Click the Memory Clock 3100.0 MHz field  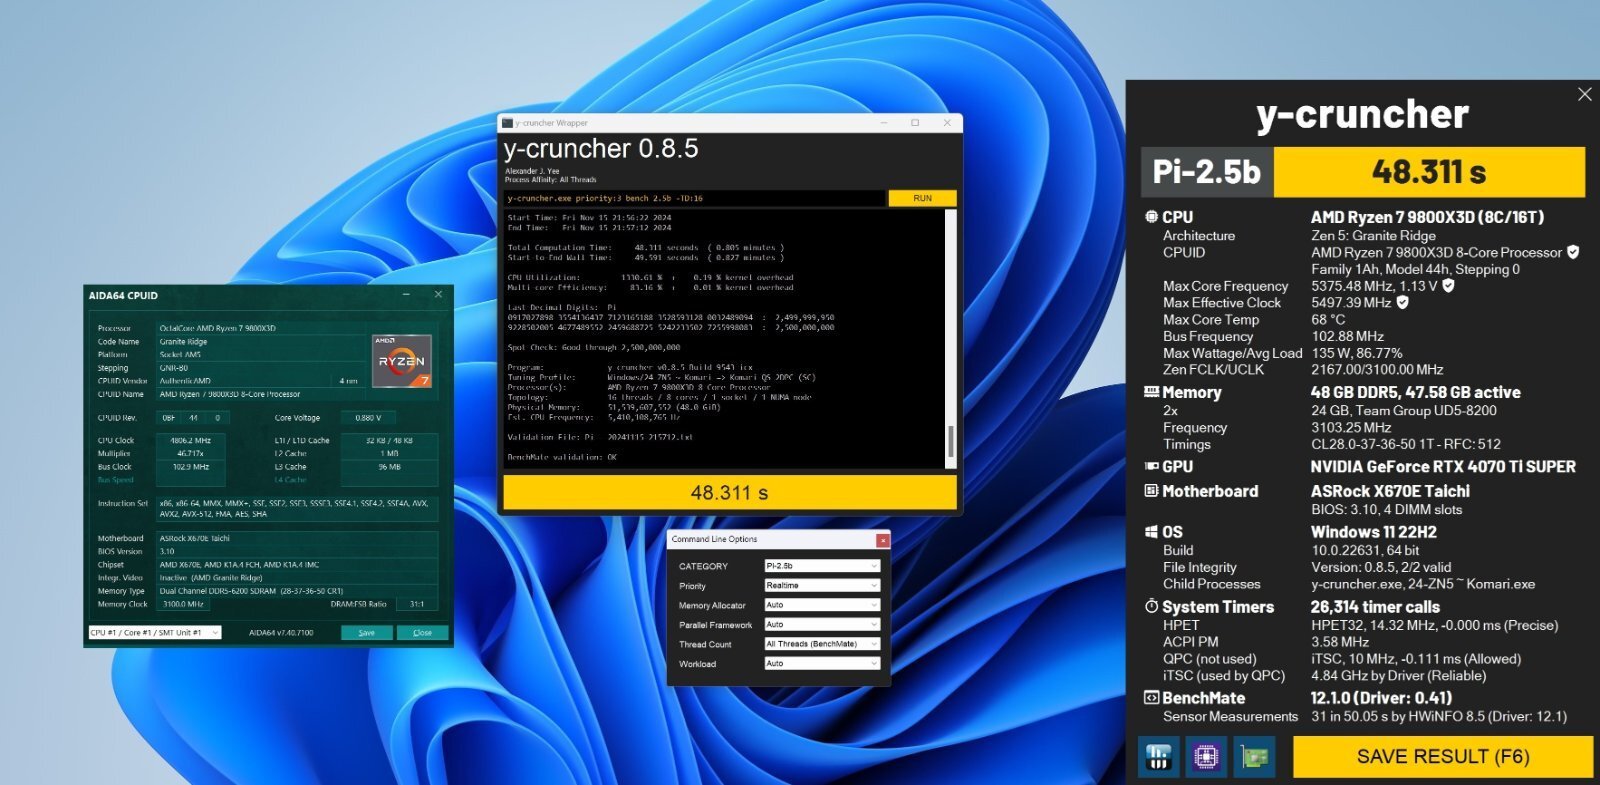coord(184,604)
